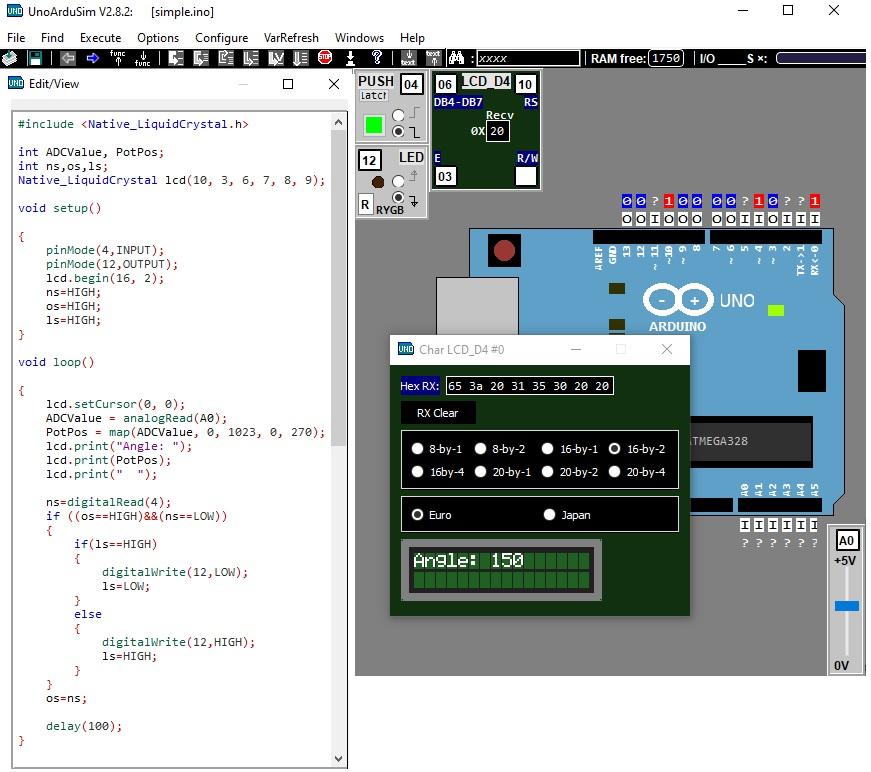
Task: Click the code editor scroll-up arrow
Action: (339, 123)
